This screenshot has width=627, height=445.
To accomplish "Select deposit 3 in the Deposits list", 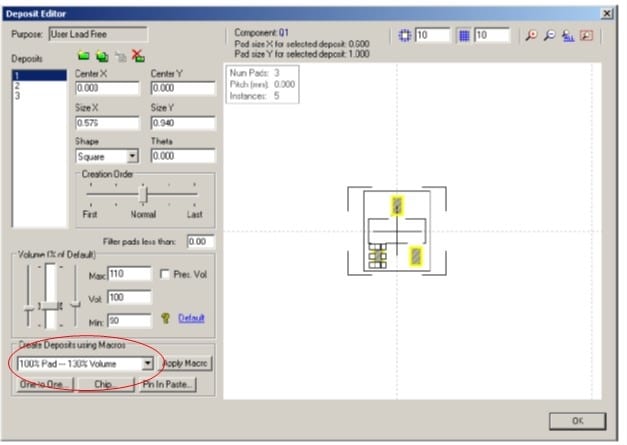I will pyautogui.click(x=40, y=96).
